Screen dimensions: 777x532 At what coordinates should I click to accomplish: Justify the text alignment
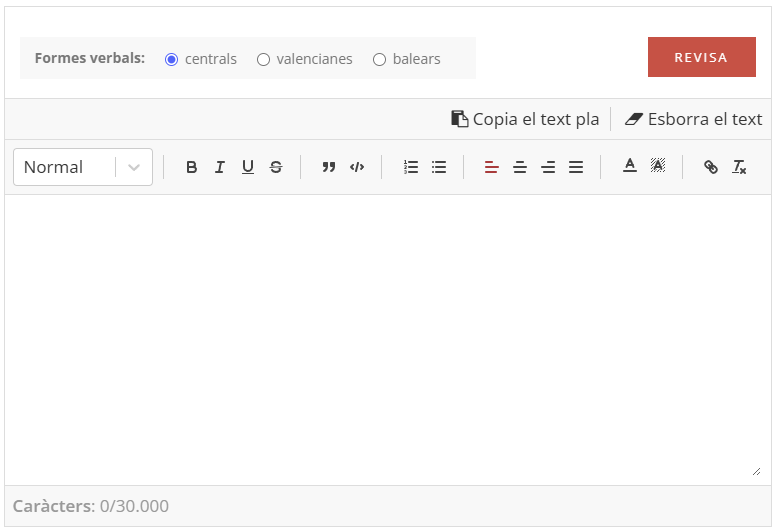576,167
